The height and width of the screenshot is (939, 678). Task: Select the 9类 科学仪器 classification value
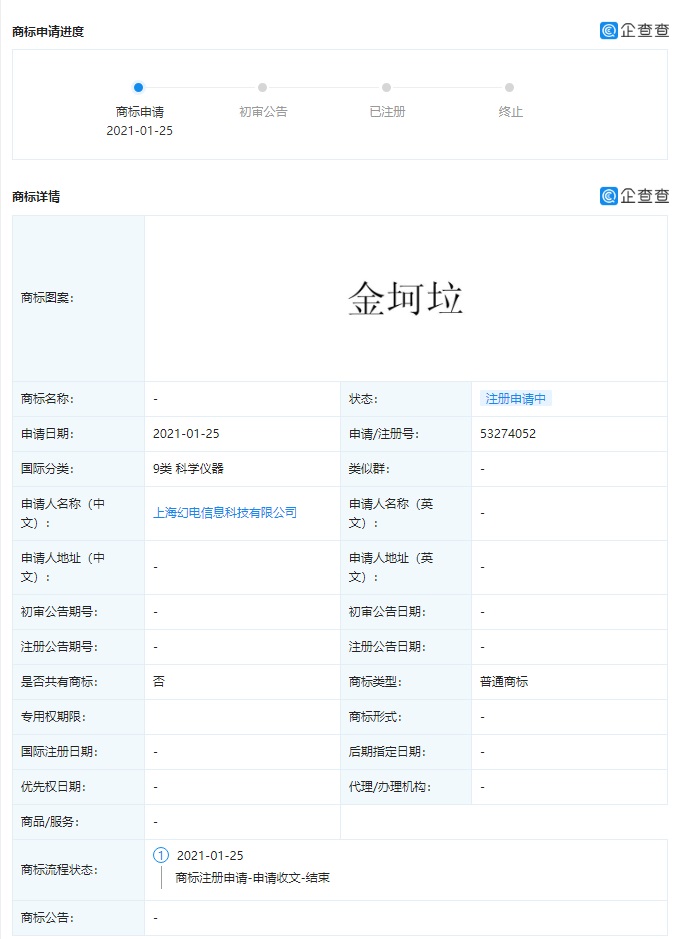[x=188, y=469]
